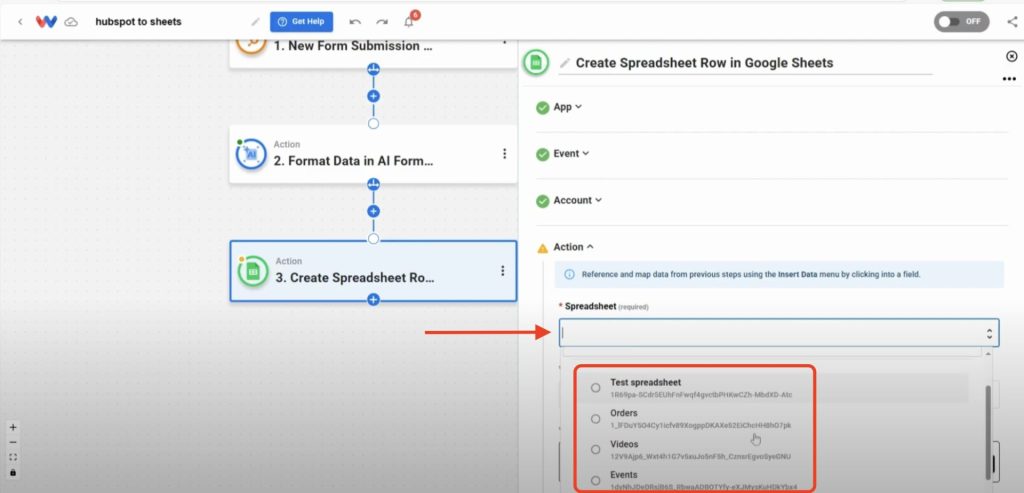This screenshot has height=493, width=1024.
Task: Redo the last change
Action: coord(382,22)
